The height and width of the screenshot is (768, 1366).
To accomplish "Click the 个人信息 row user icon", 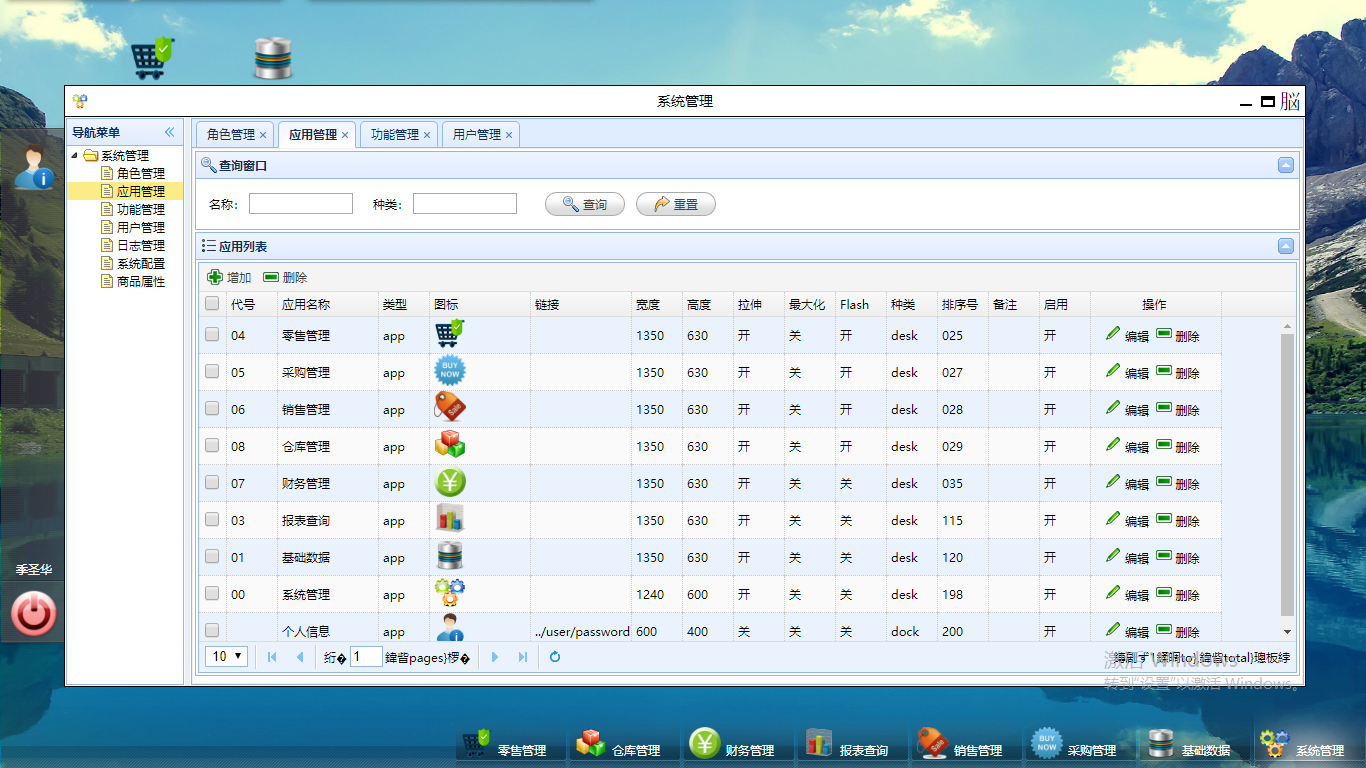I will click(450, 628).
